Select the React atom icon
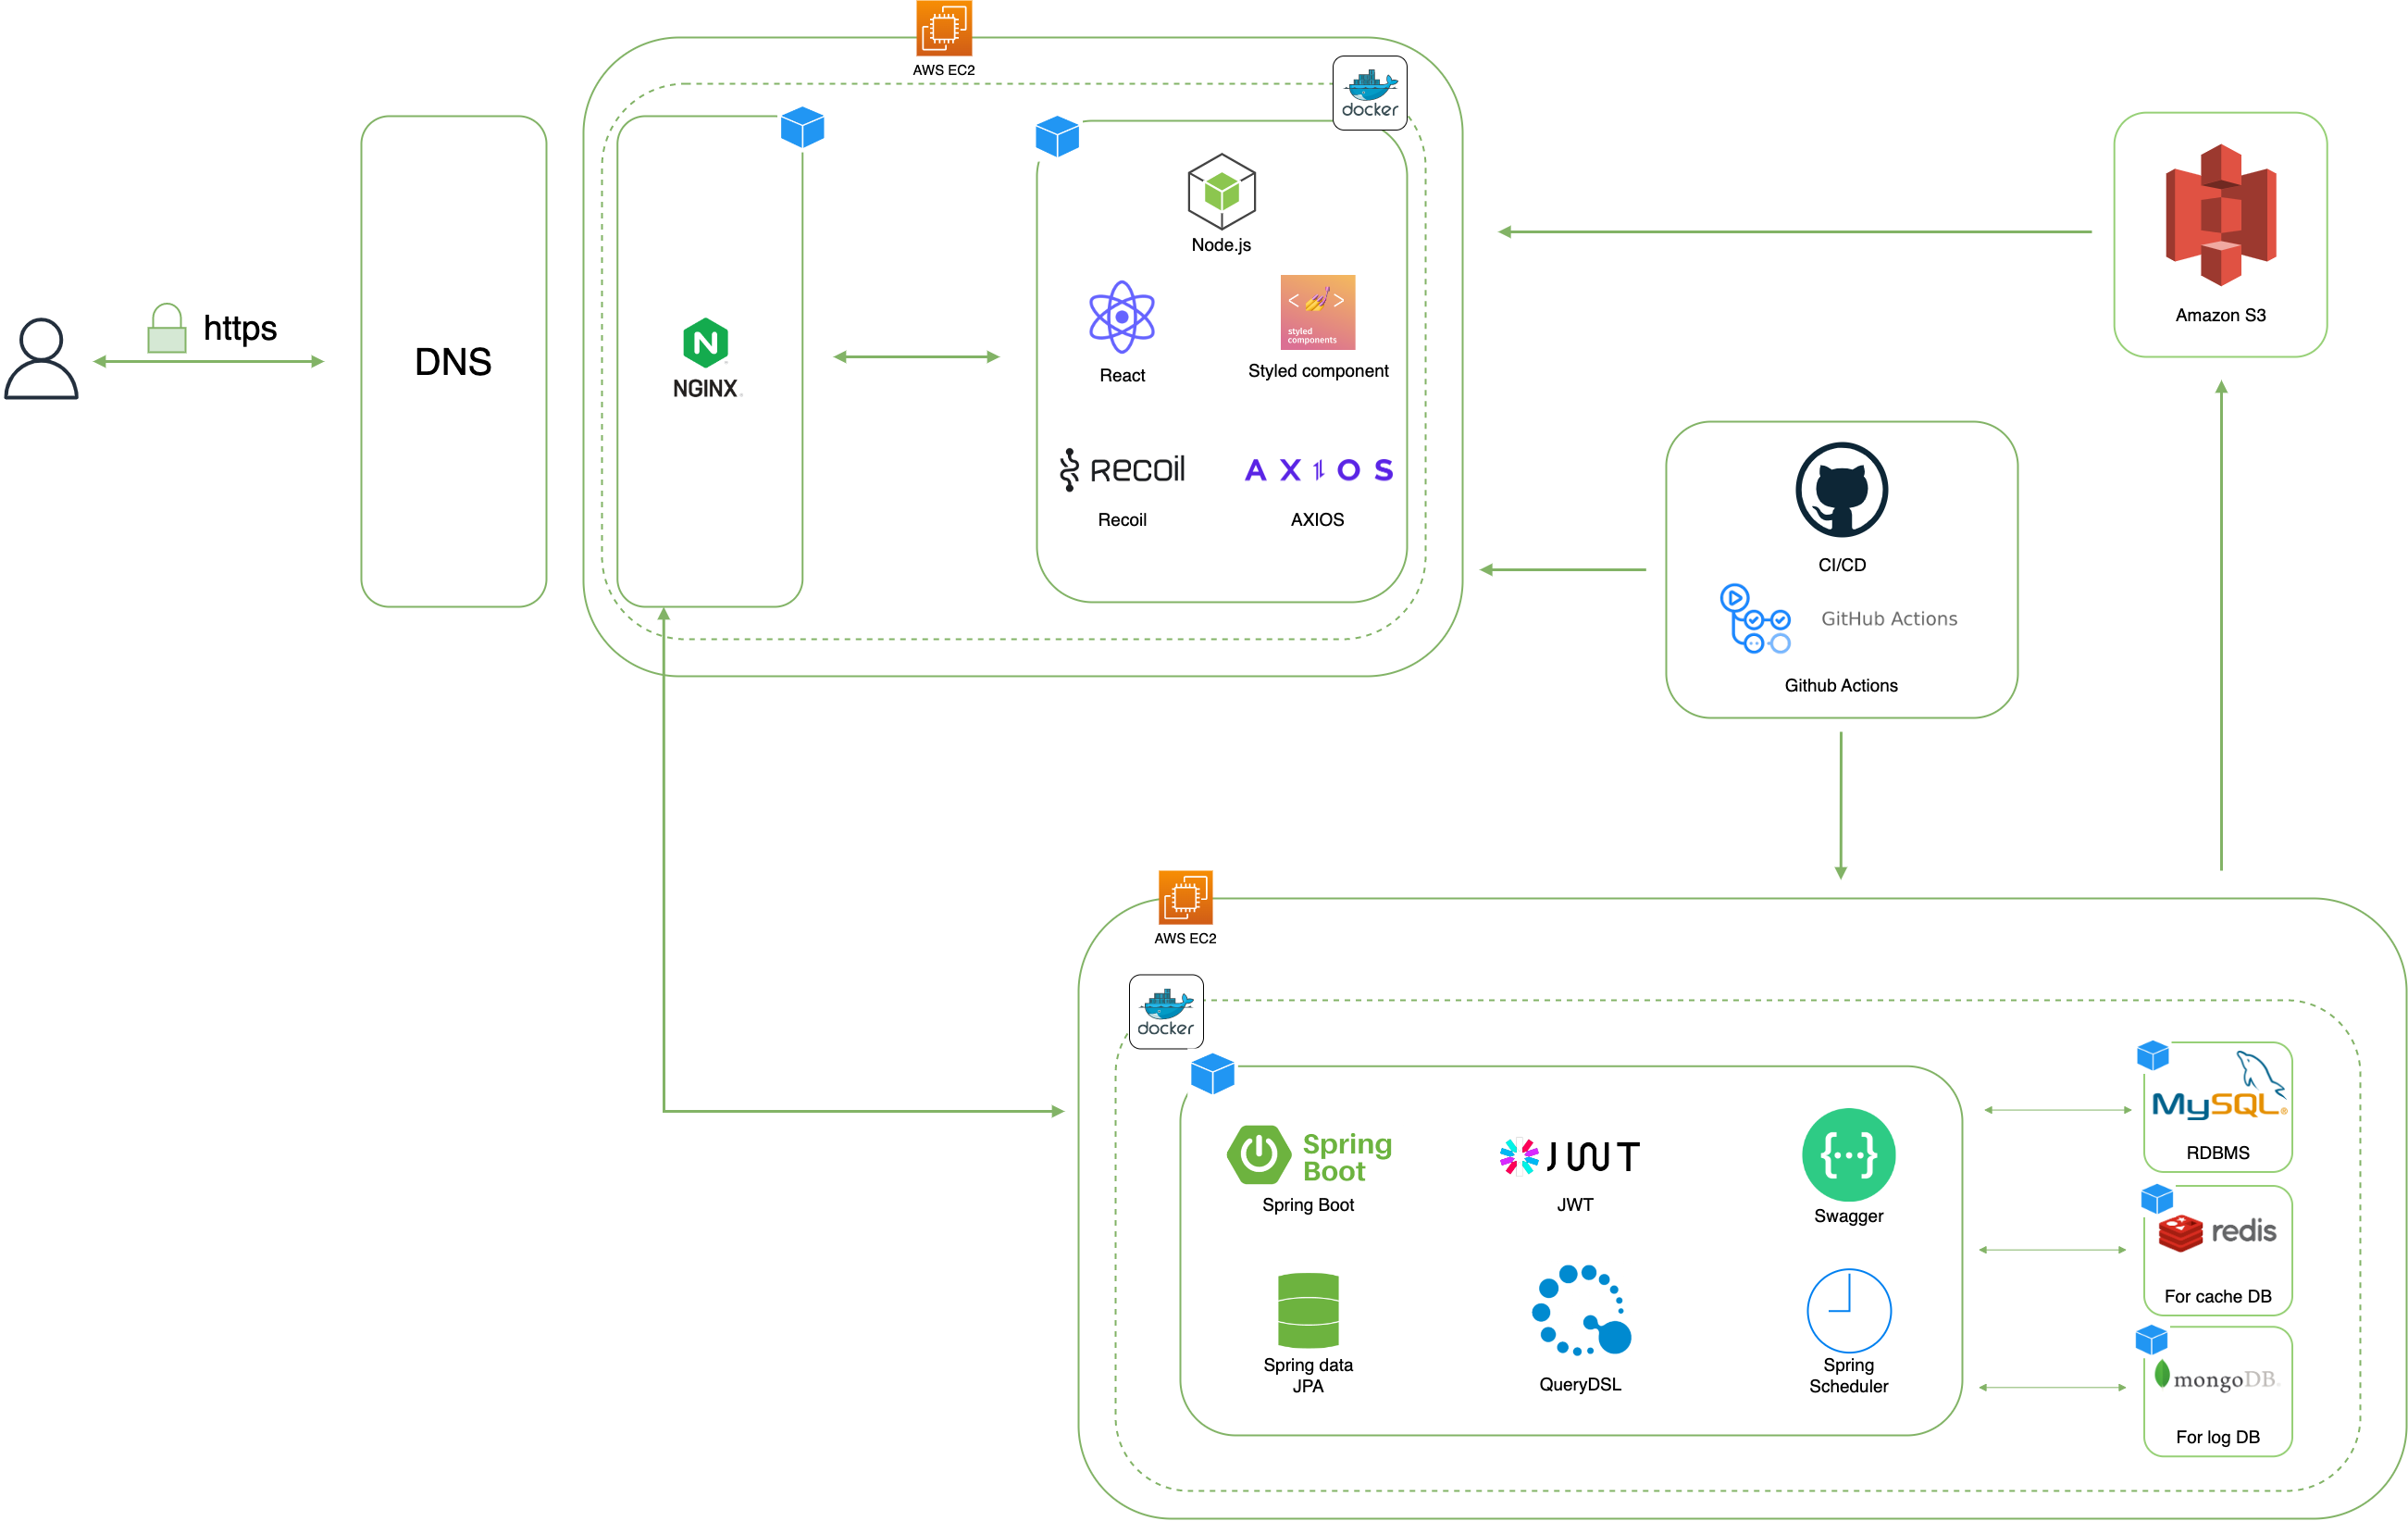Image resolution: width=2408 pixels, height=1521 pixels. coord(1121,317)
